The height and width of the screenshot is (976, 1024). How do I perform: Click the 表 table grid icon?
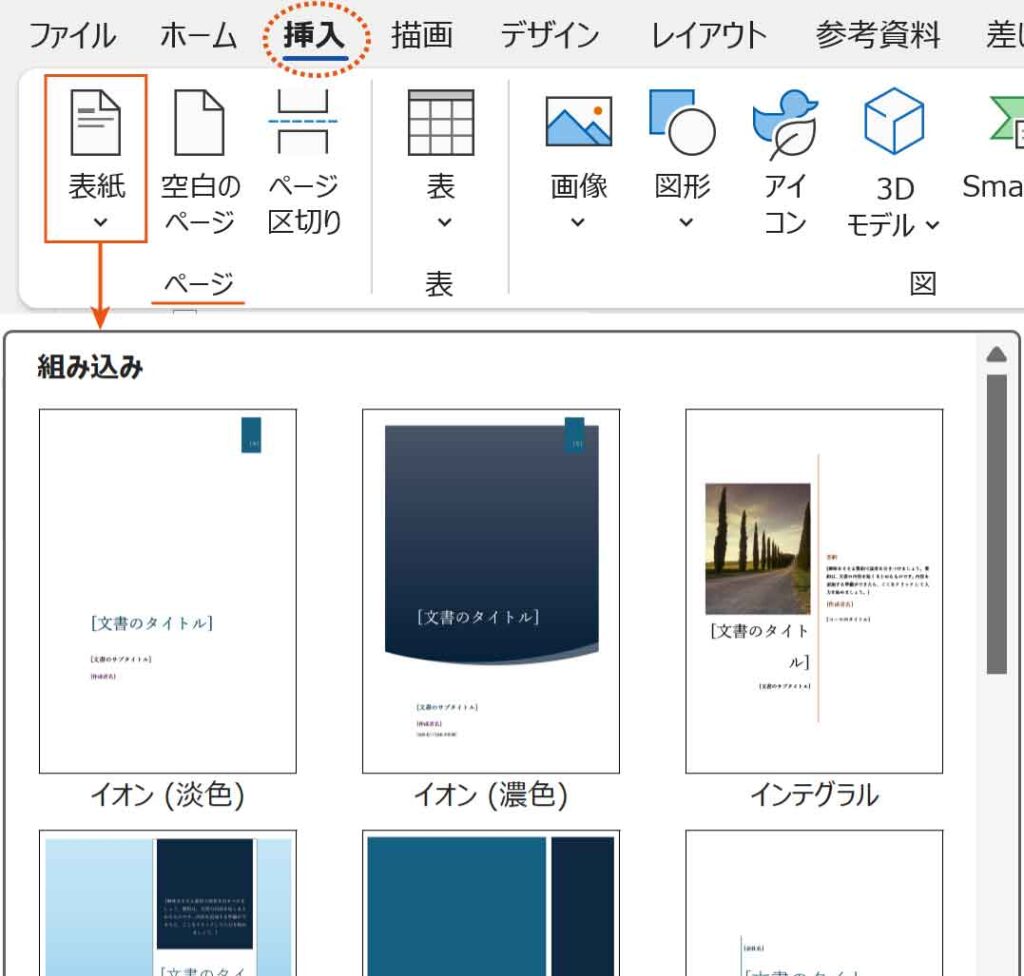click(x=440, y=123)
